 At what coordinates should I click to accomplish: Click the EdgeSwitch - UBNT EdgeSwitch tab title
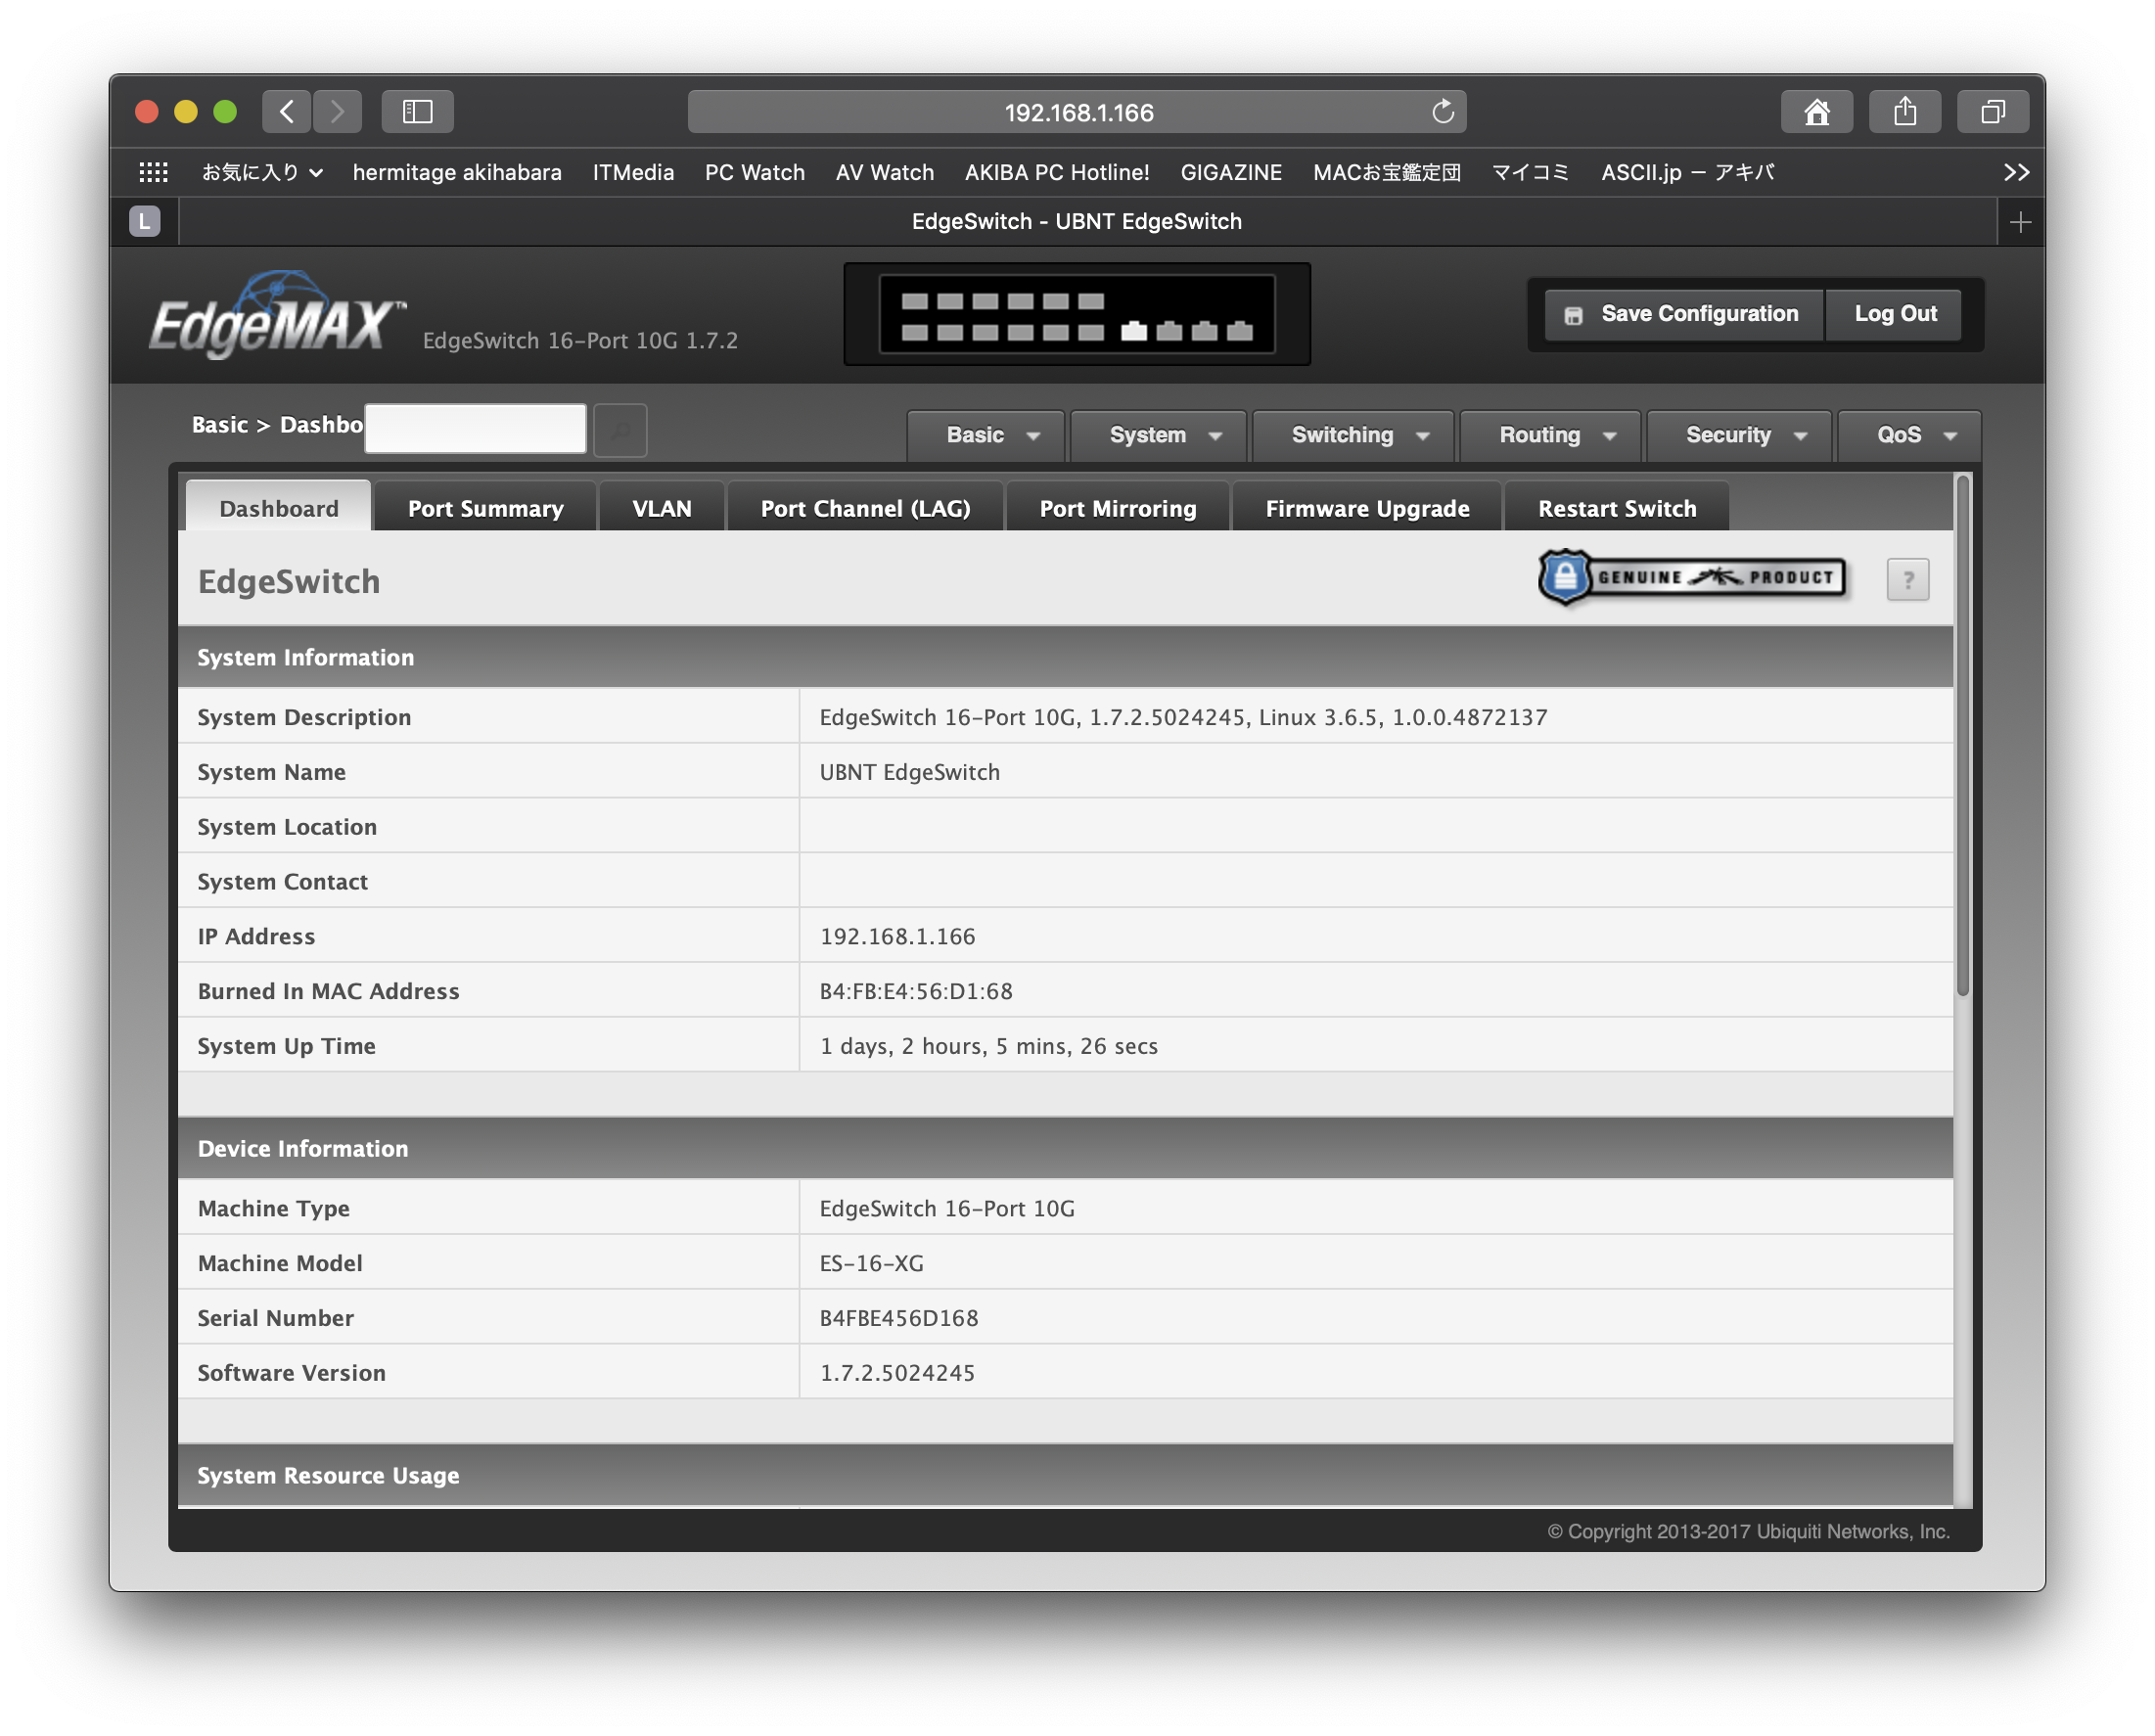tap(1076, 222)
